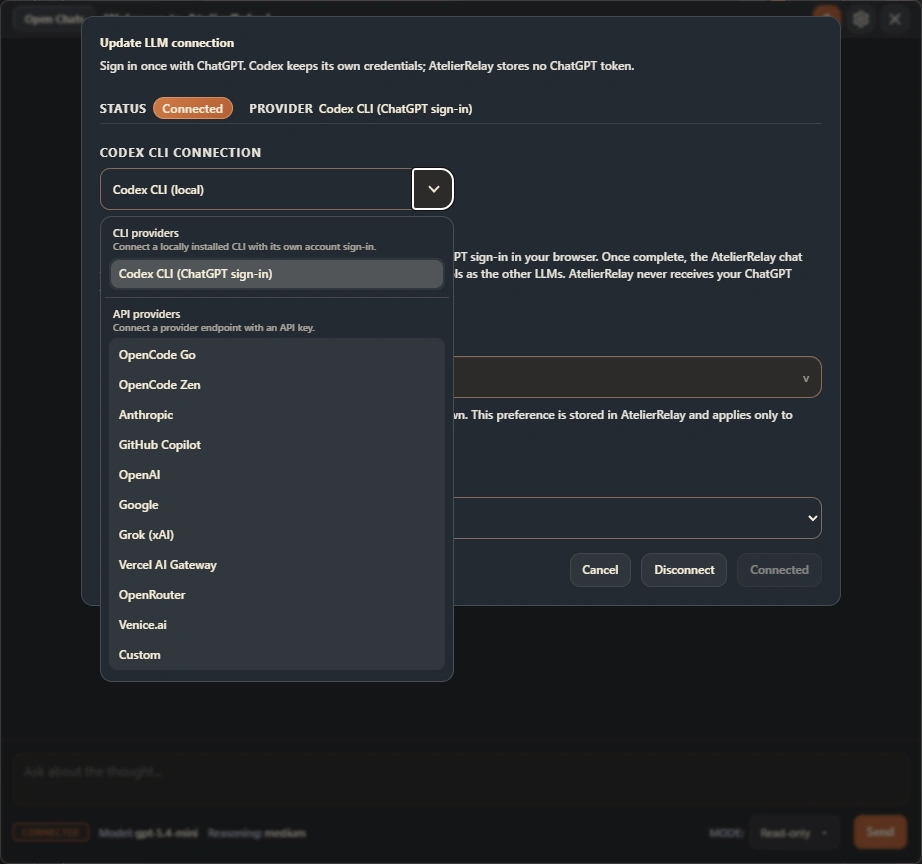Screen dimensions: 922x864
Task: Click the Cancel button
Action: [x=600, y=570]
